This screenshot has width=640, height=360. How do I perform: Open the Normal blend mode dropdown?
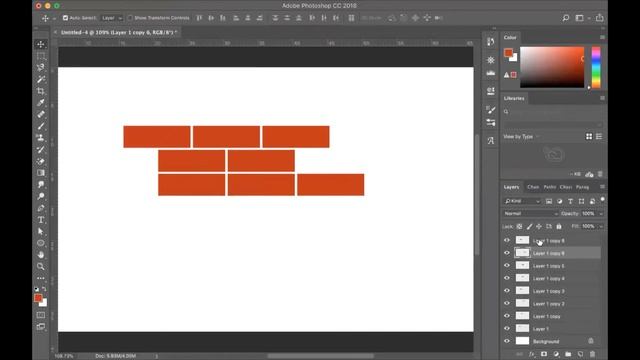tap(531, 213)
